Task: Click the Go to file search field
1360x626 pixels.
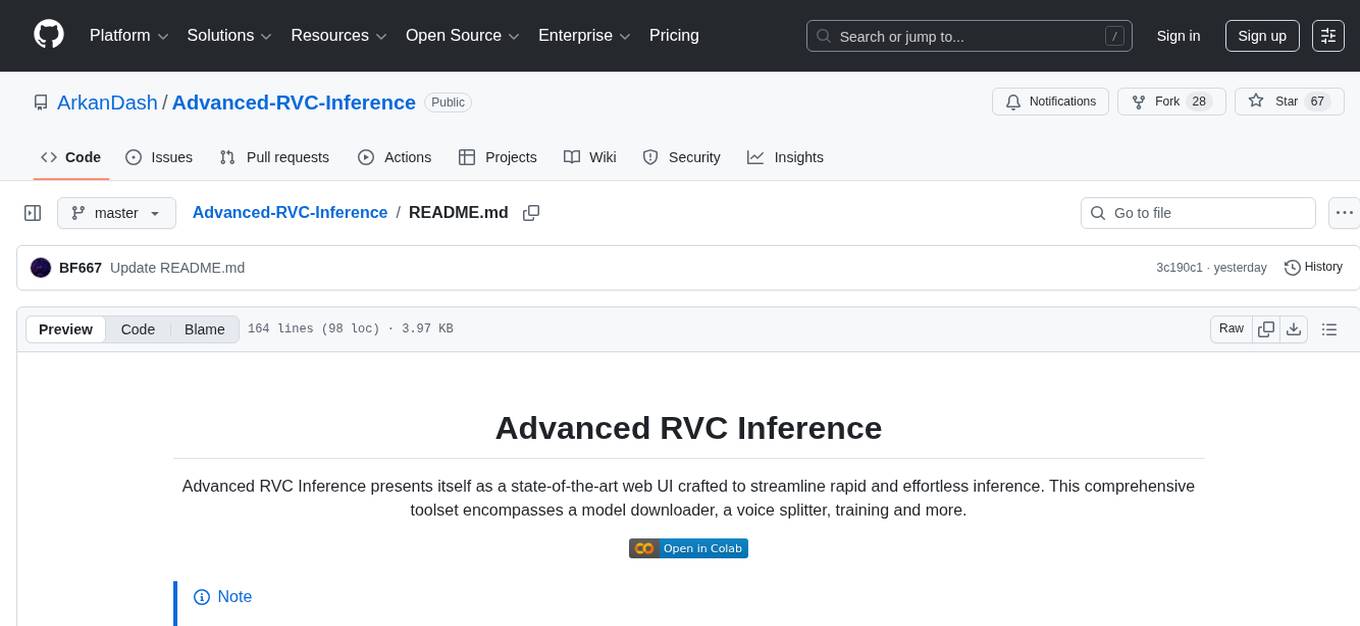Action: coord(1197,212)
